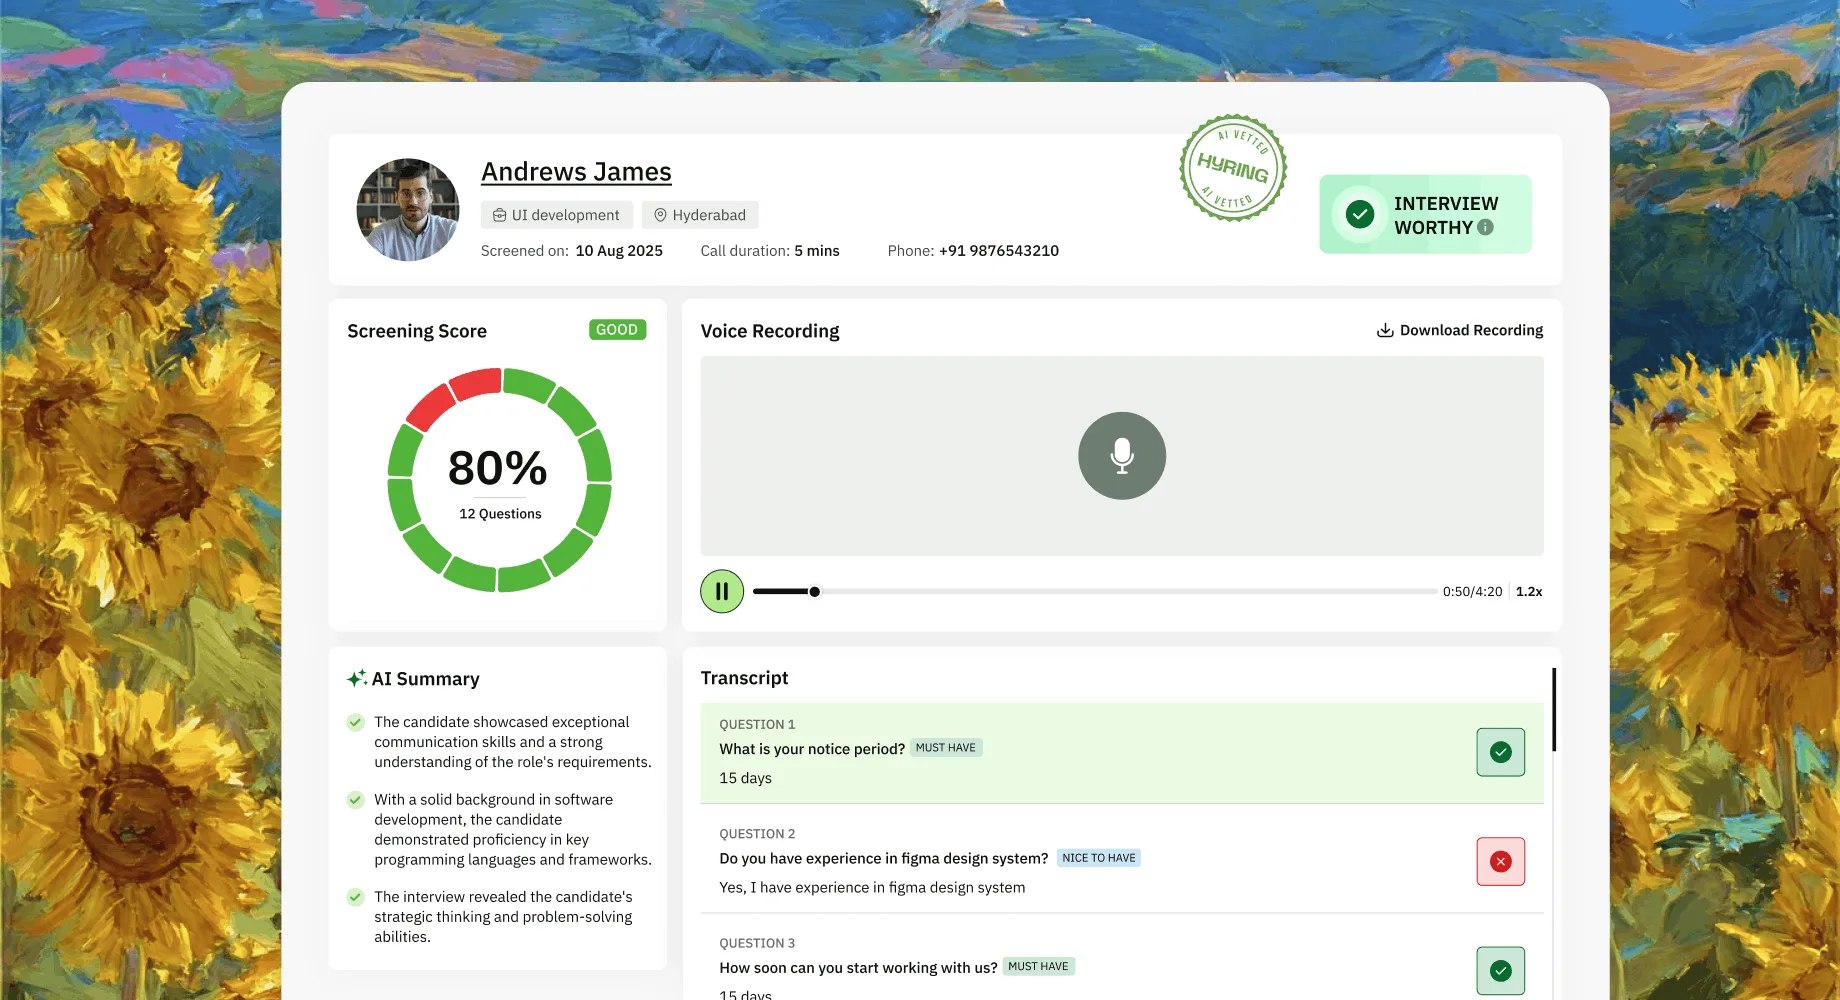Toggle the green check for Question 1
The height and width of the screenshot is (1000, 1840).
pos(1500,752)
